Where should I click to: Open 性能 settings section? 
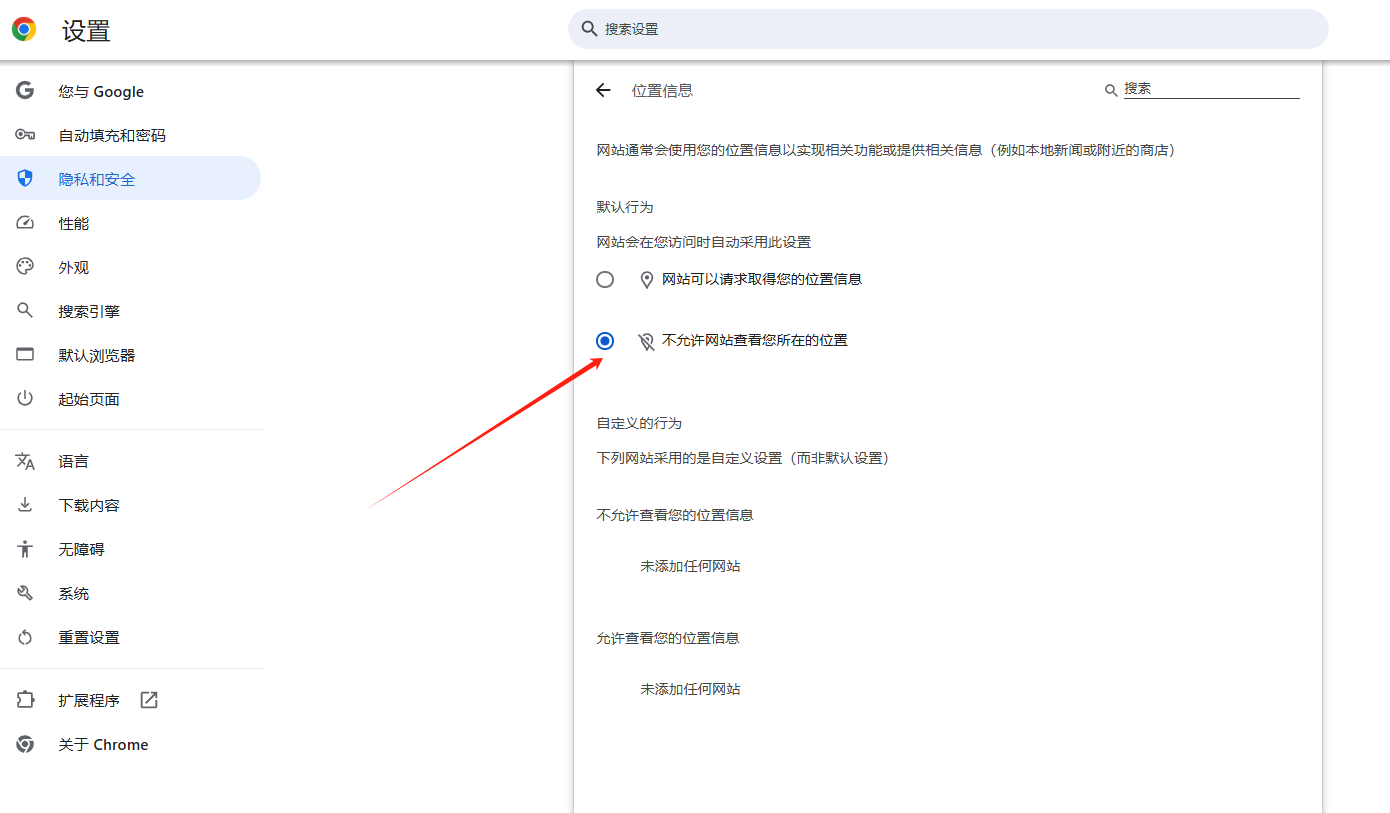[x=130, y=223]
